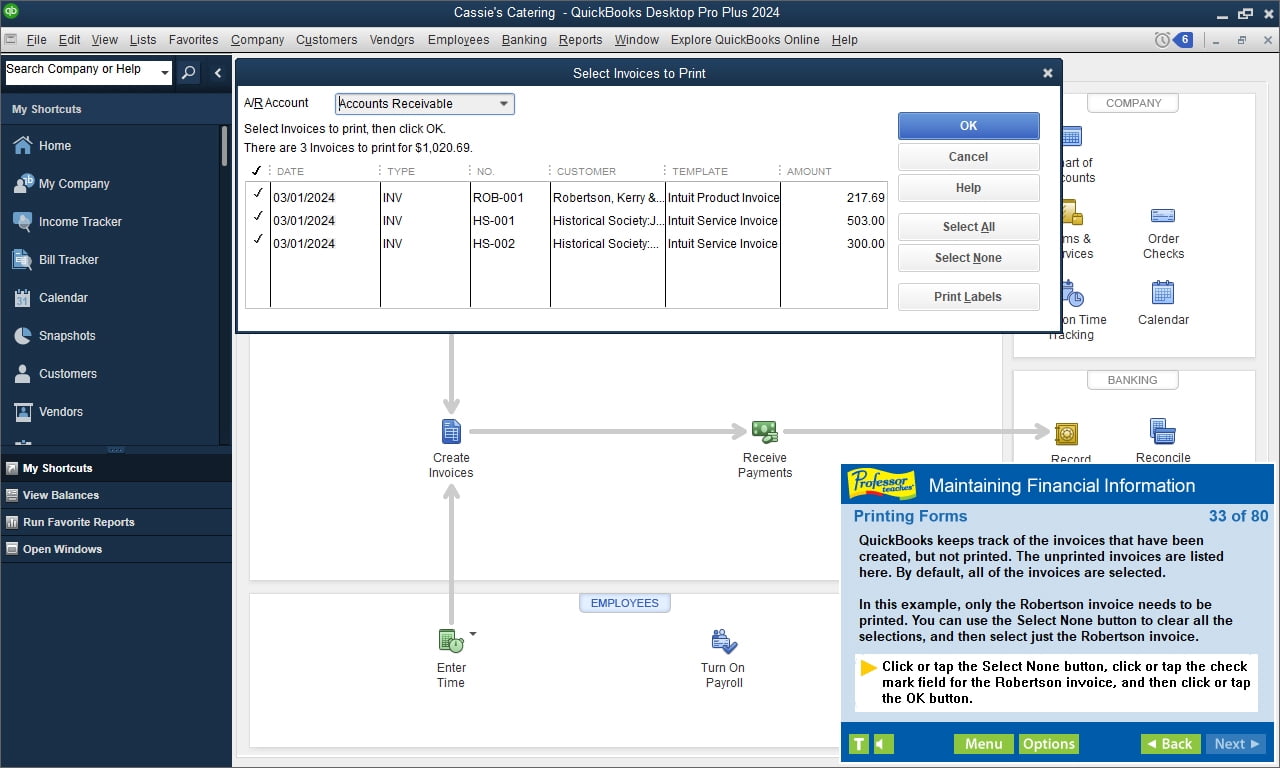Open the Lists menu
The image size is (1280, 768).
[143, 40]
